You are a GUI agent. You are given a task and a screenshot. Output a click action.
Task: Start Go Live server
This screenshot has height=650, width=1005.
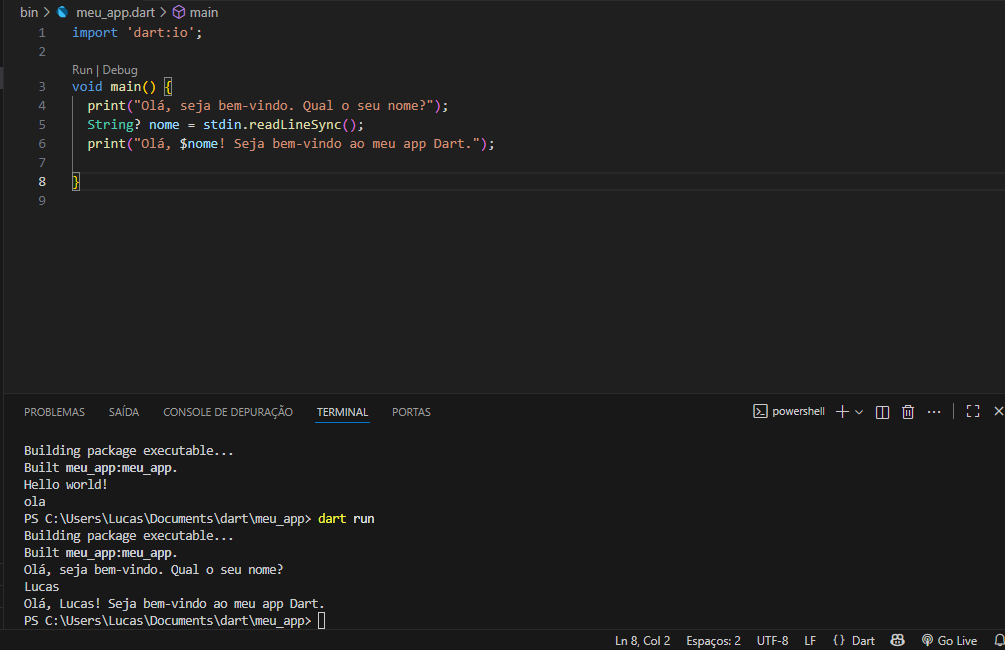pos(949,640)
